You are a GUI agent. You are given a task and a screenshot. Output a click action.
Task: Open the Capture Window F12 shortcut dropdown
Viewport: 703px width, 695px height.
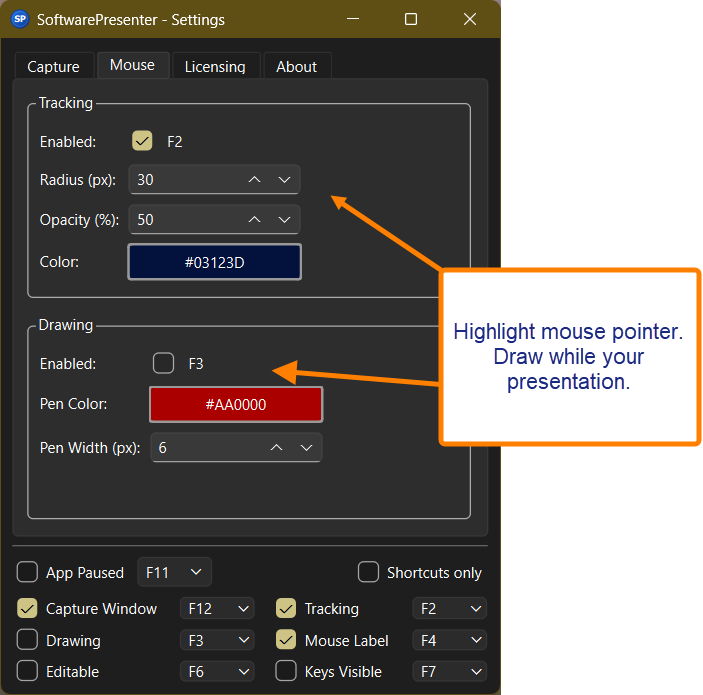(217, 608)
